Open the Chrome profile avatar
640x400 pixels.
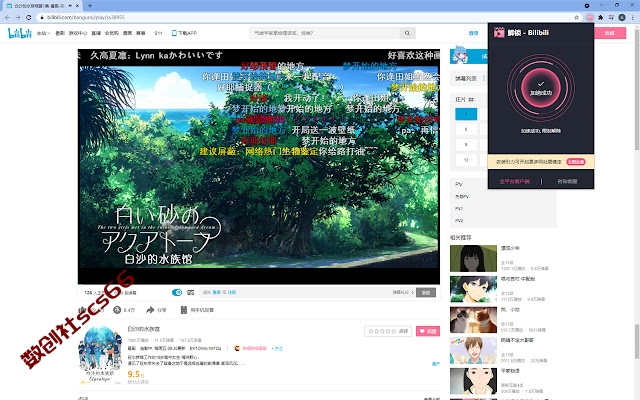coord(622,17)
